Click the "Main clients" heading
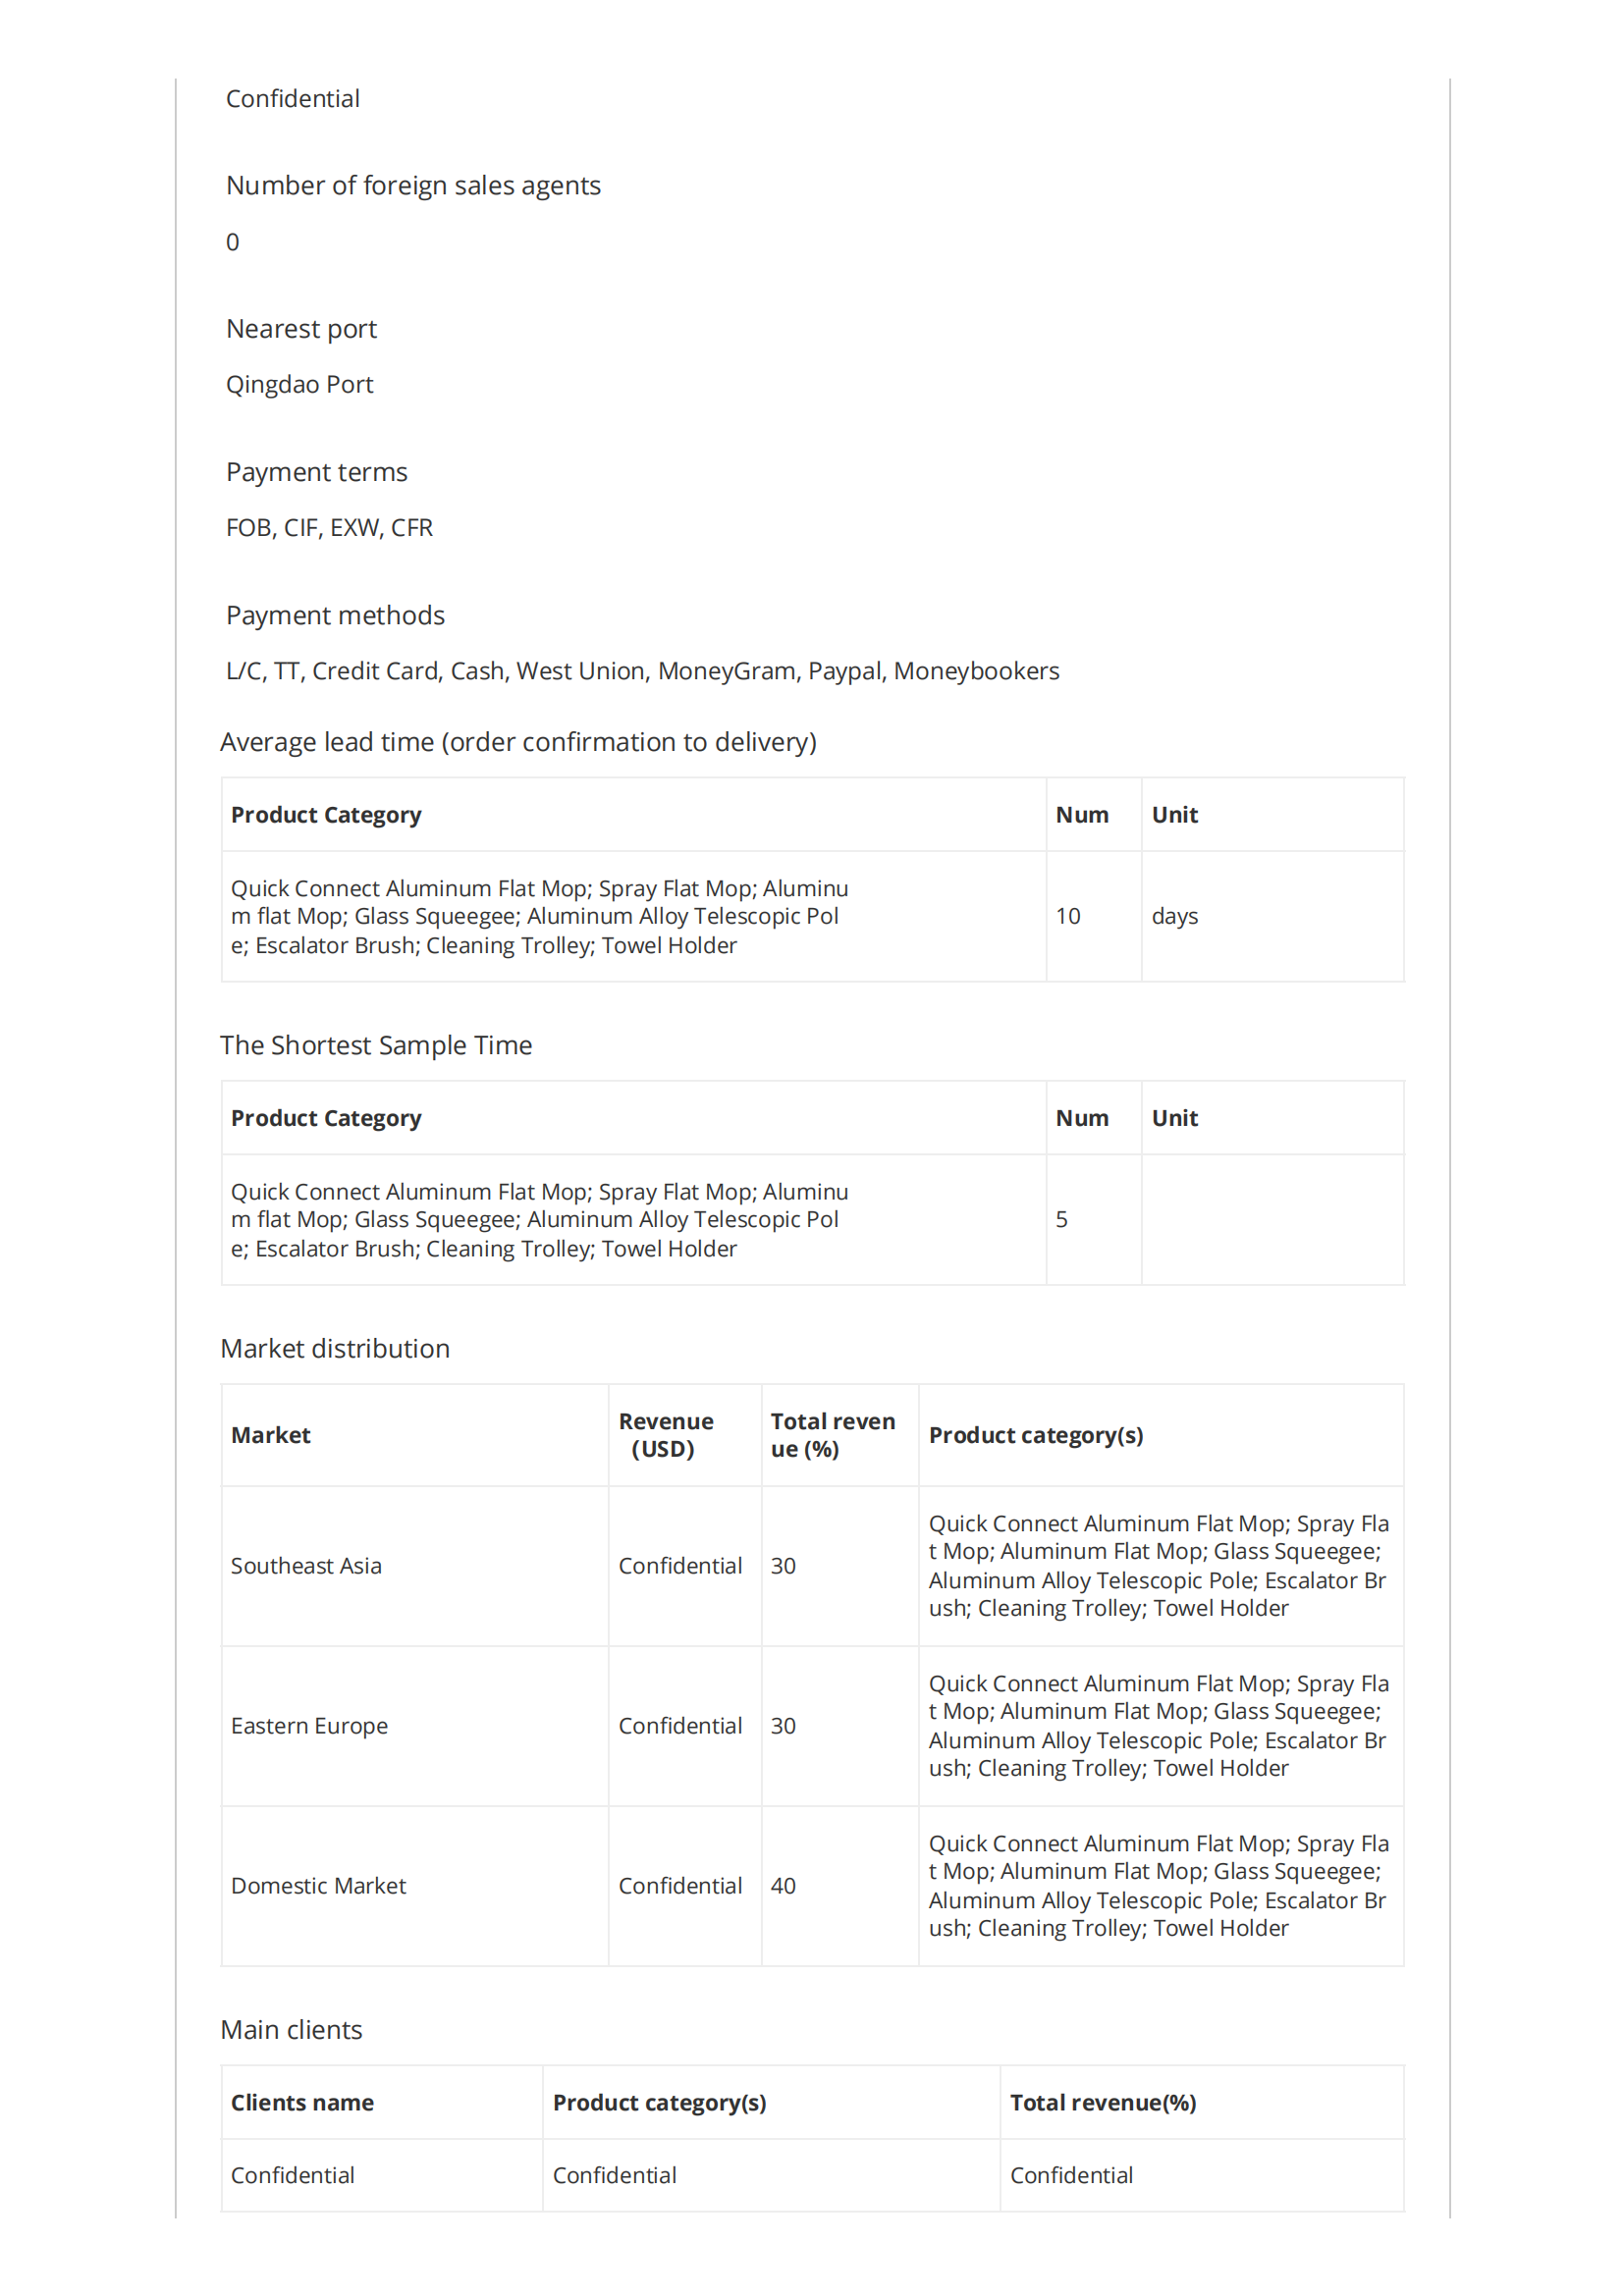 click(291, 2030)
